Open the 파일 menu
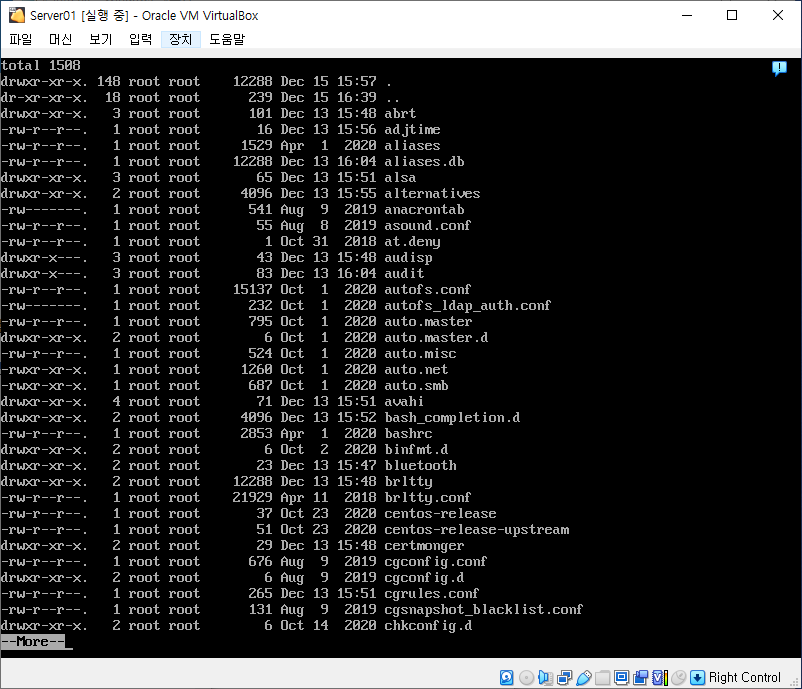Screen dimensions: 802x689 (x=20, y=39)
